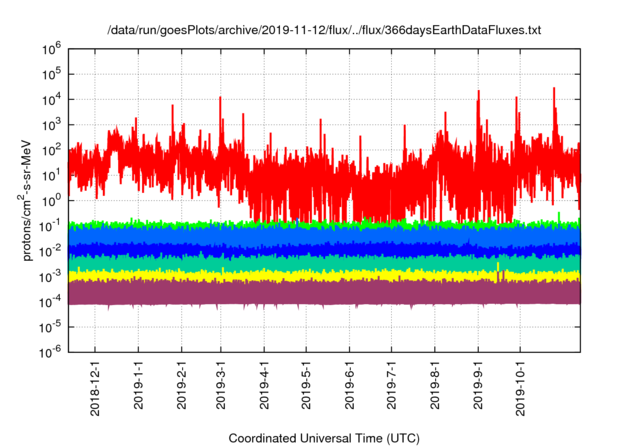The width and height of the screenshot is (640, 448).
Task: Click the 2019-3-1 date label
Action: tap(220, 385)
